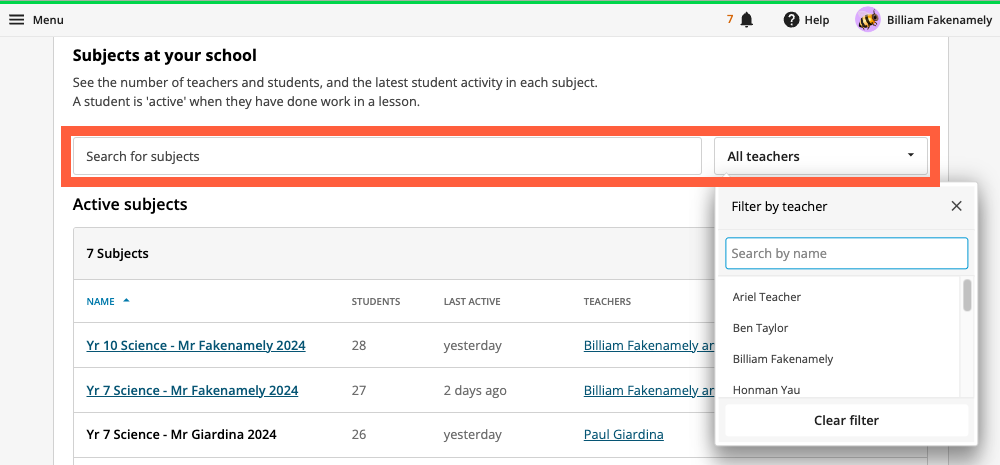
Task: Open Billiam Fakenamely account name in header
Action: (x=939, y=20)
